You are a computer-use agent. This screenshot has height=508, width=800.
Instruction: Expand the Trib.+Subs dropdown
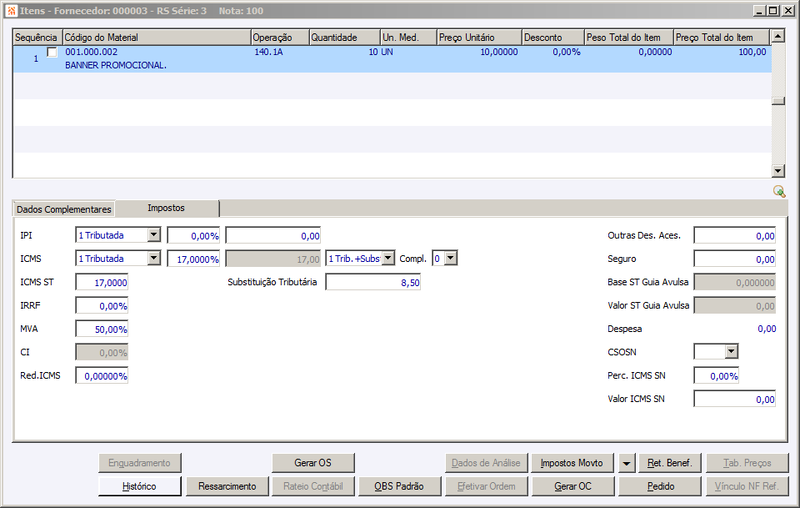pyautogui.click(x=388, y=259)
